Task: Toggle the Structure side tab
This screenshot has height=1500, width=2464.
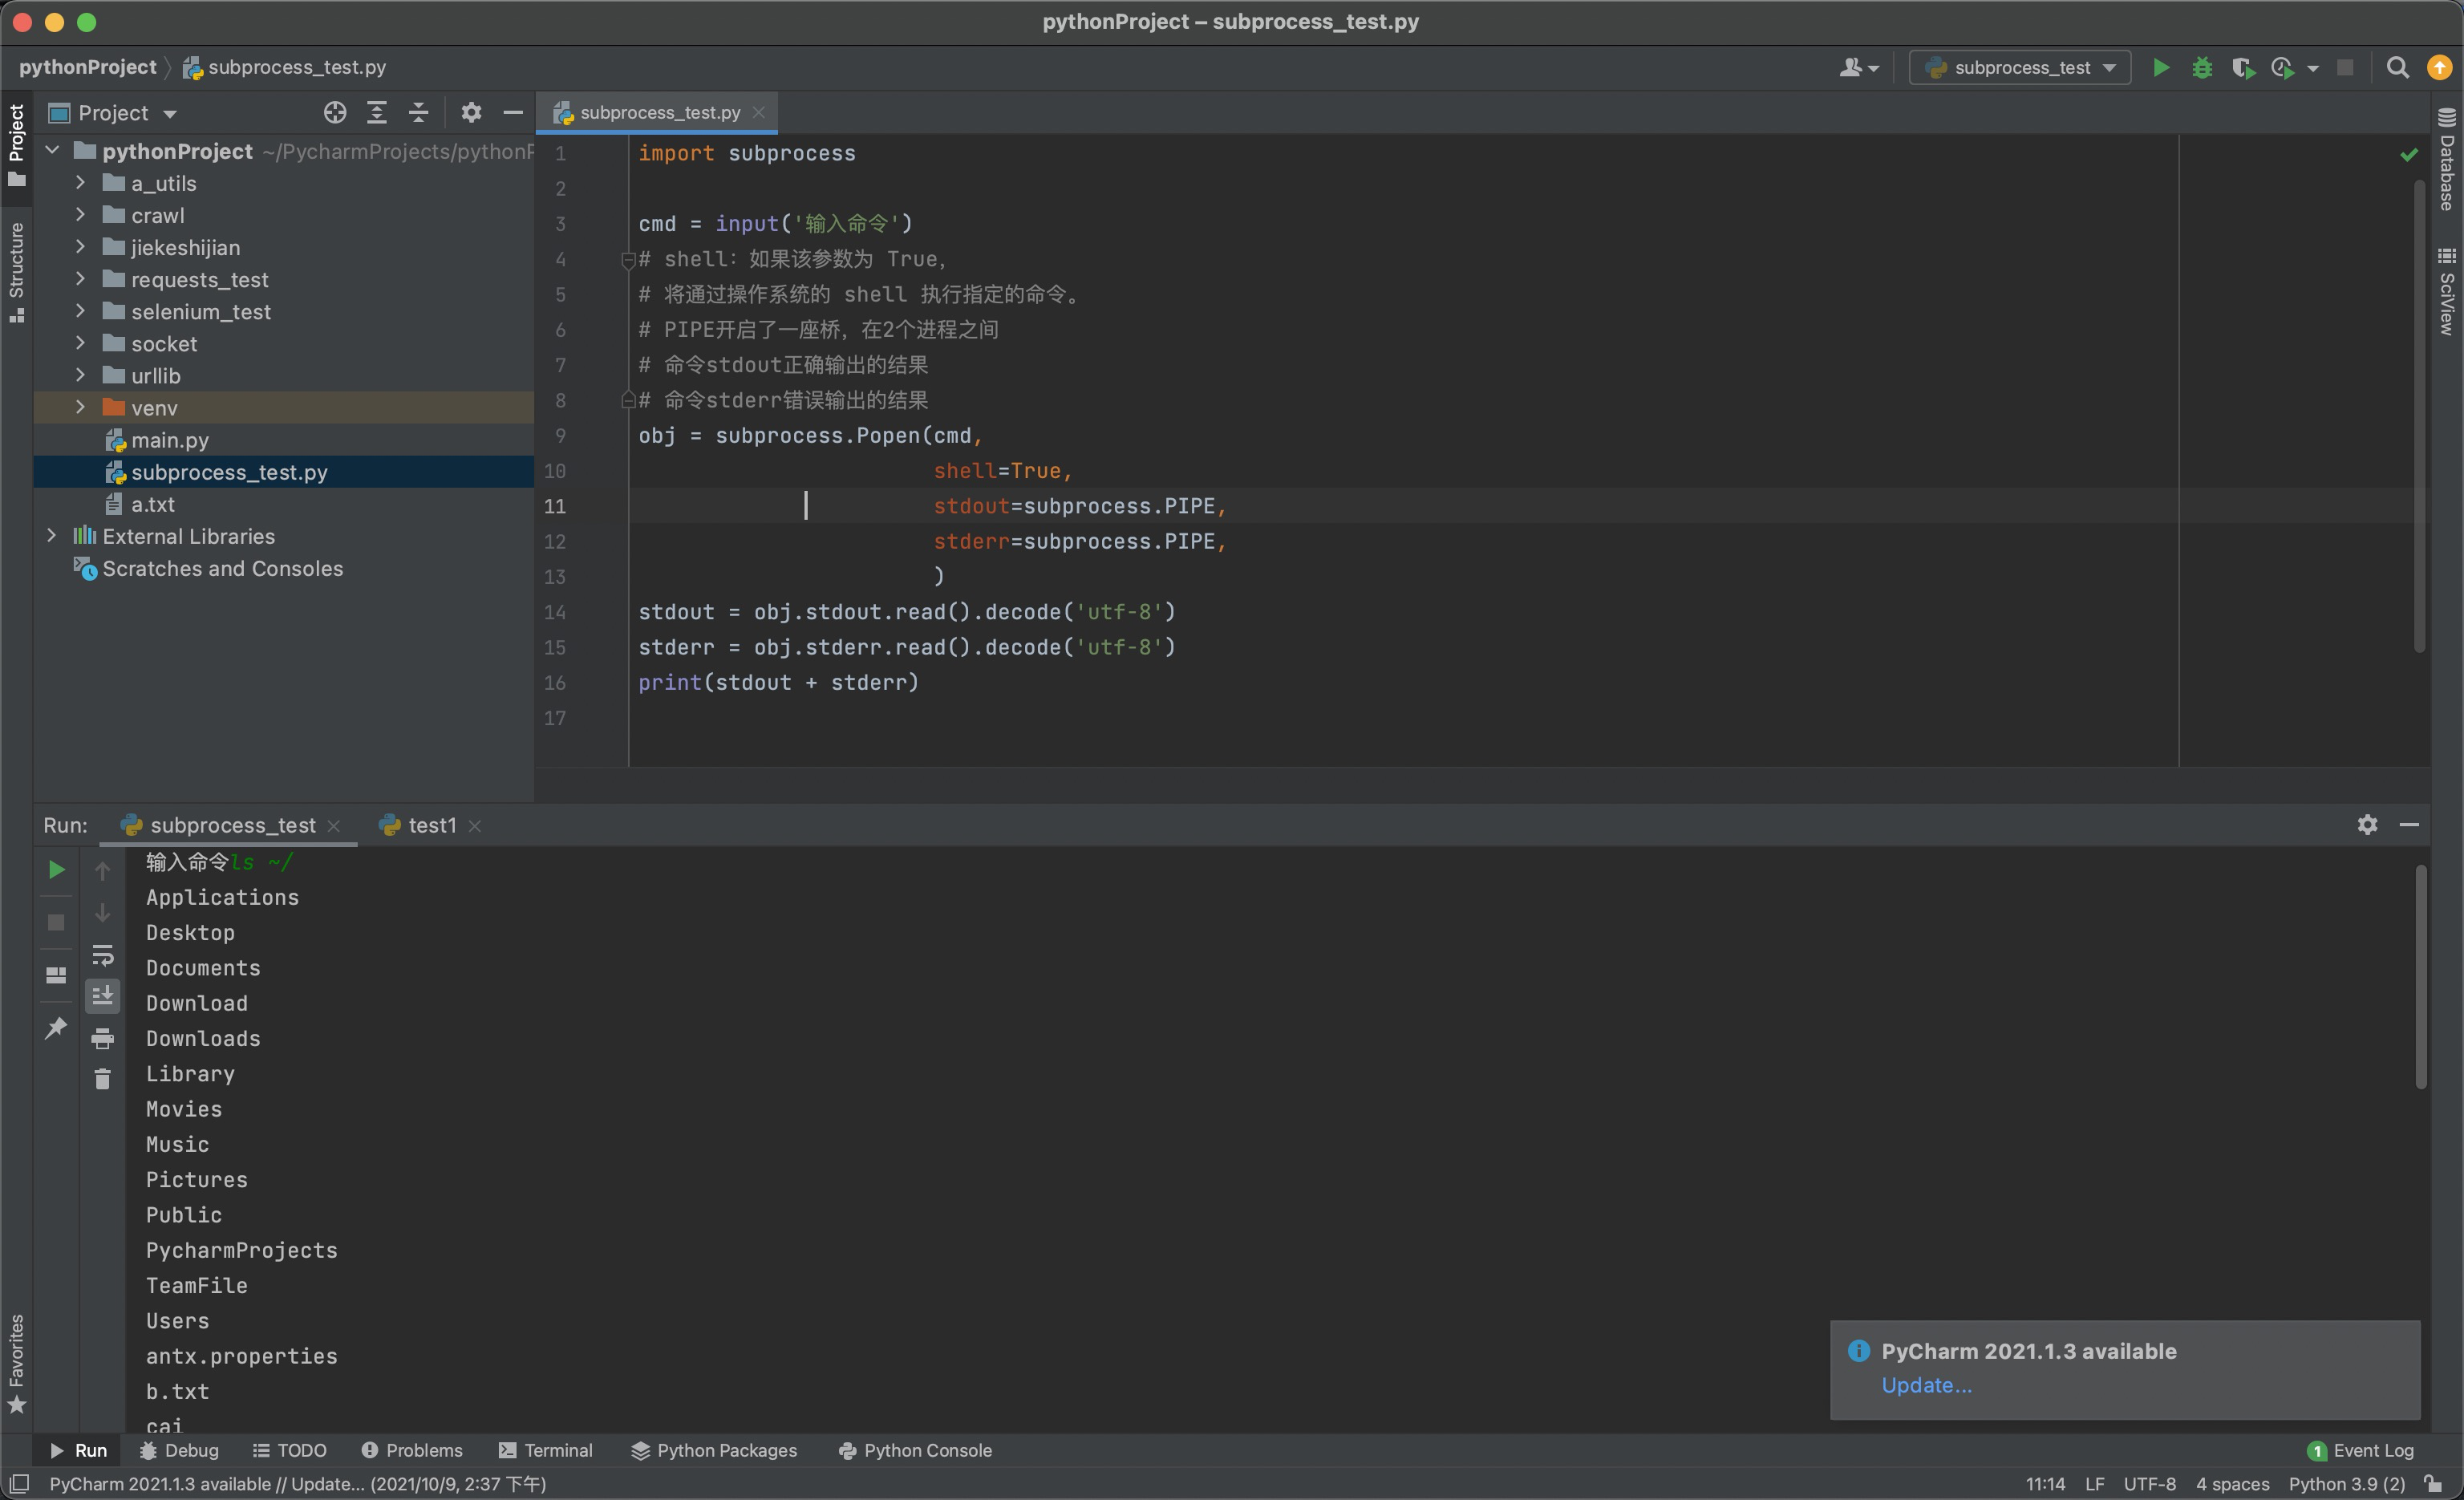Action: click(16, 272)
